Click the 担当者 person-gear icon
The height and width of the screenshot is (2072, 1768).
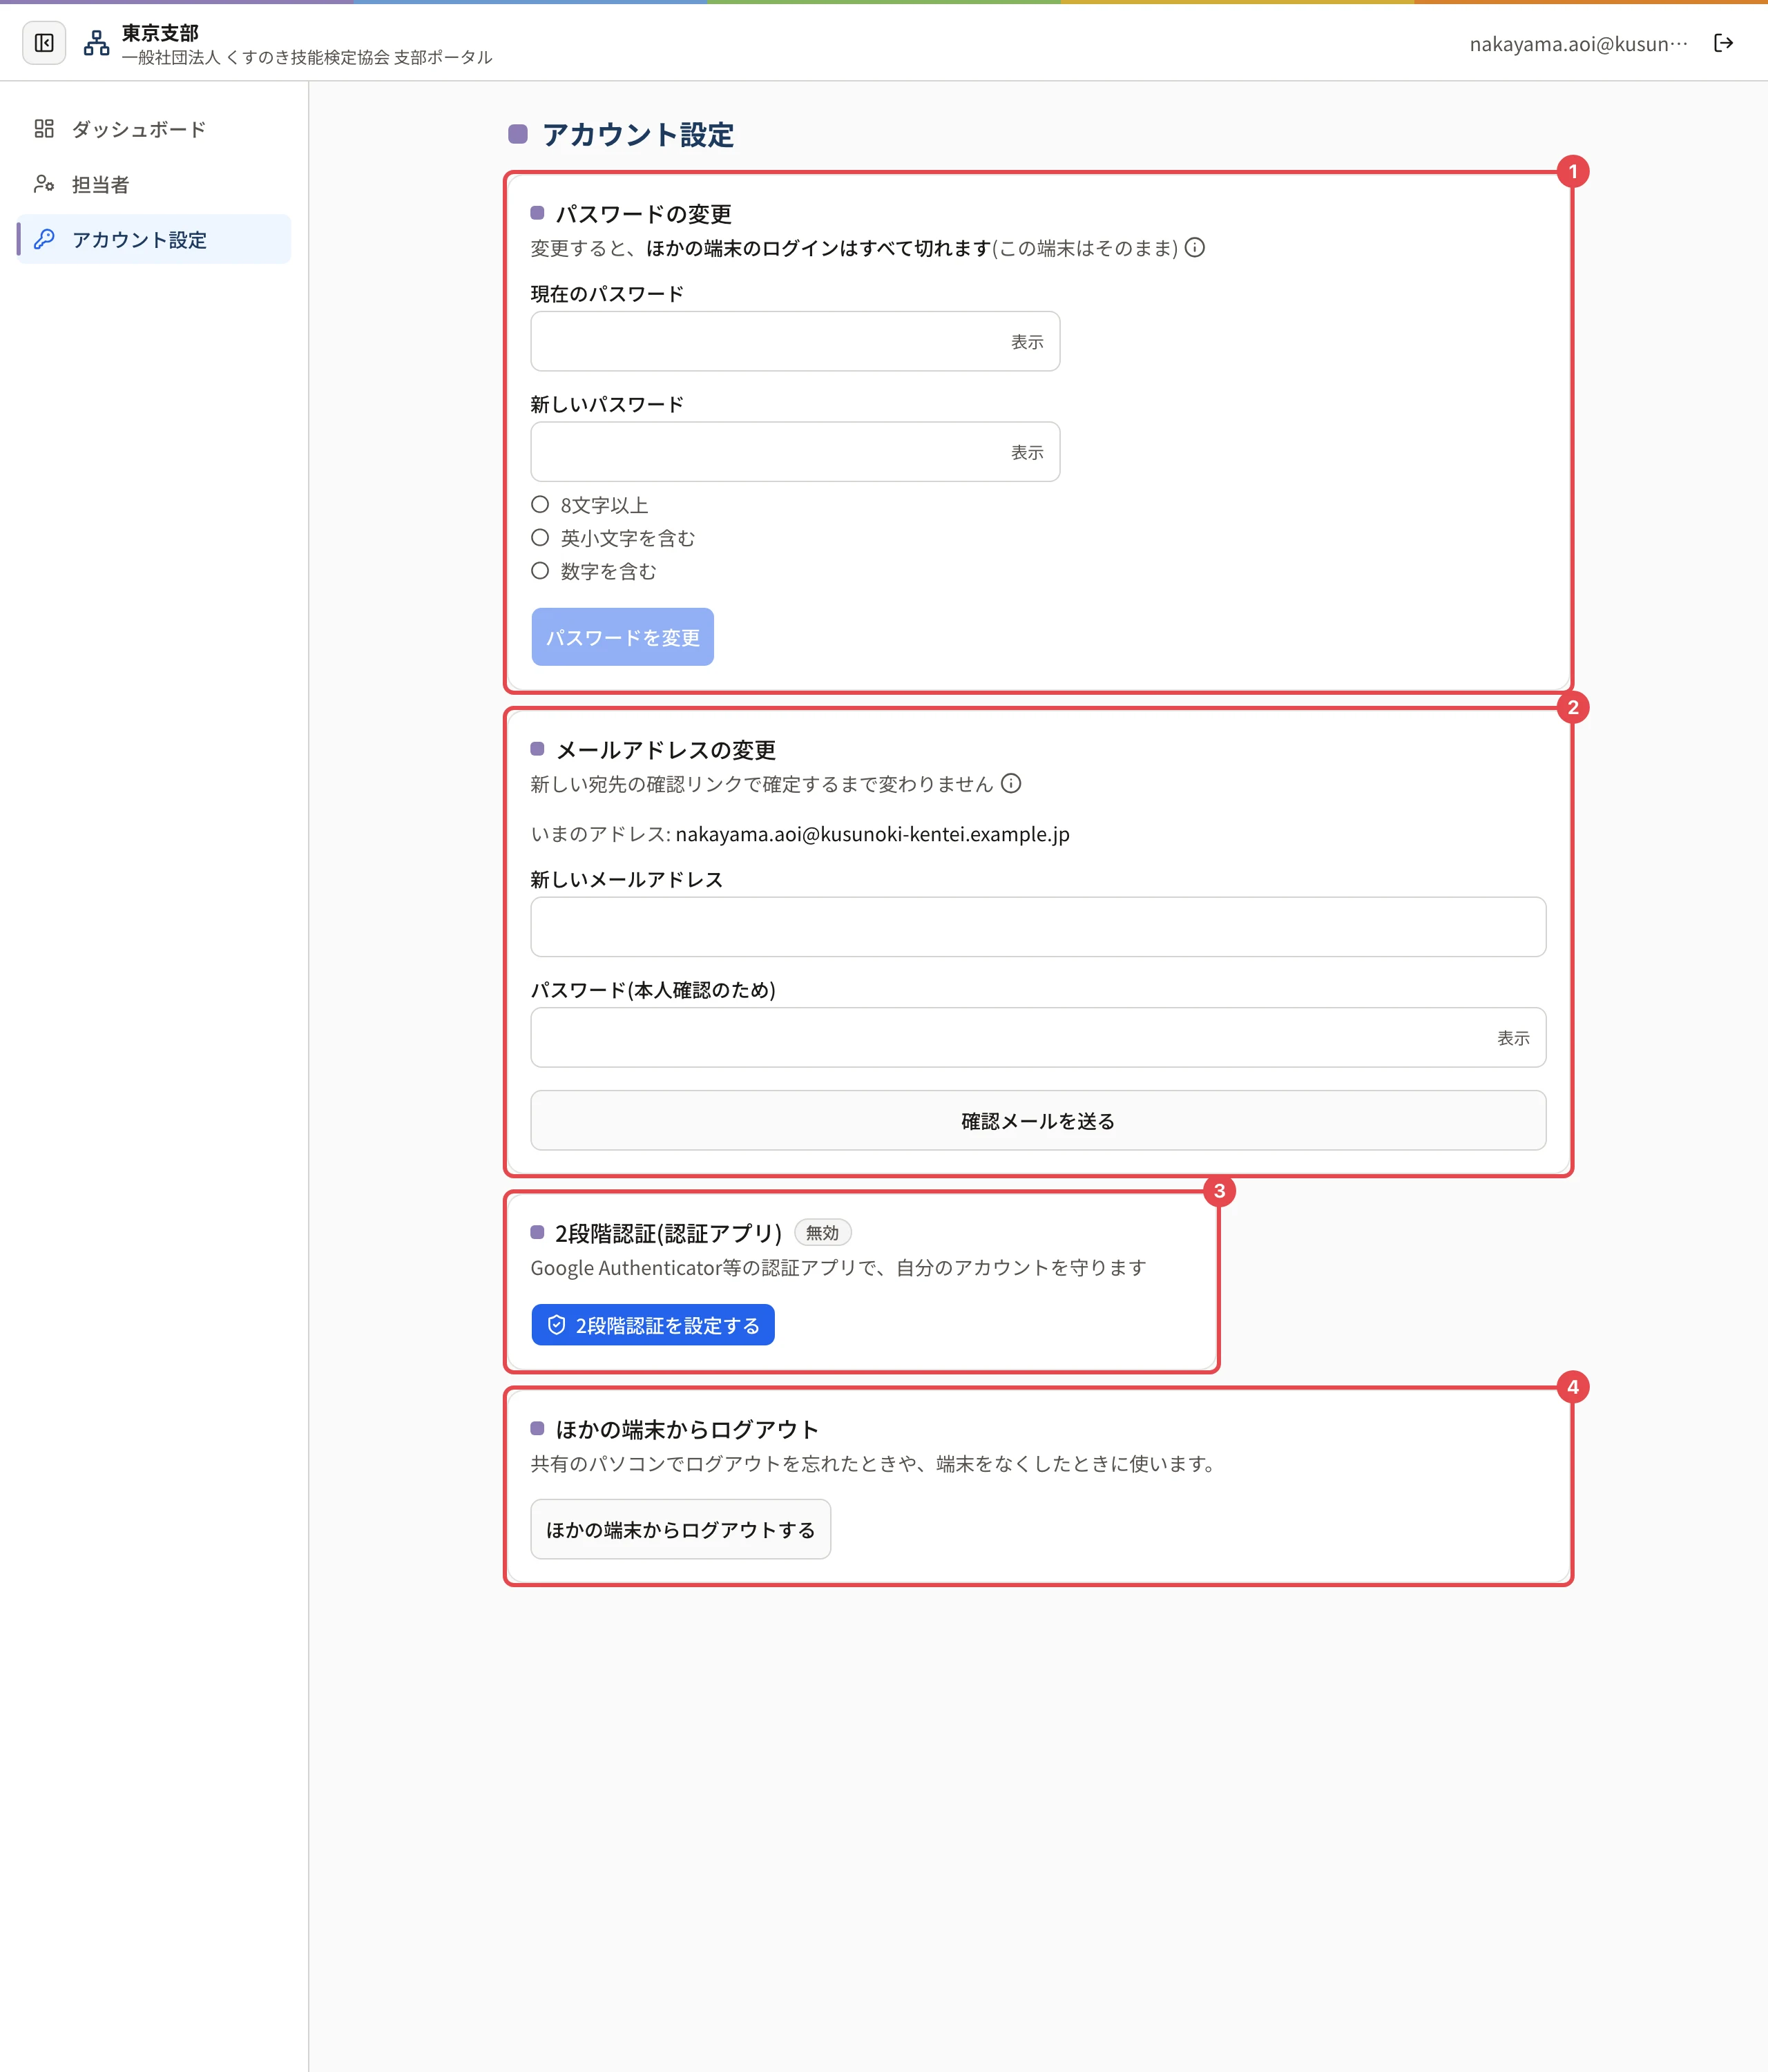(44, 184)
